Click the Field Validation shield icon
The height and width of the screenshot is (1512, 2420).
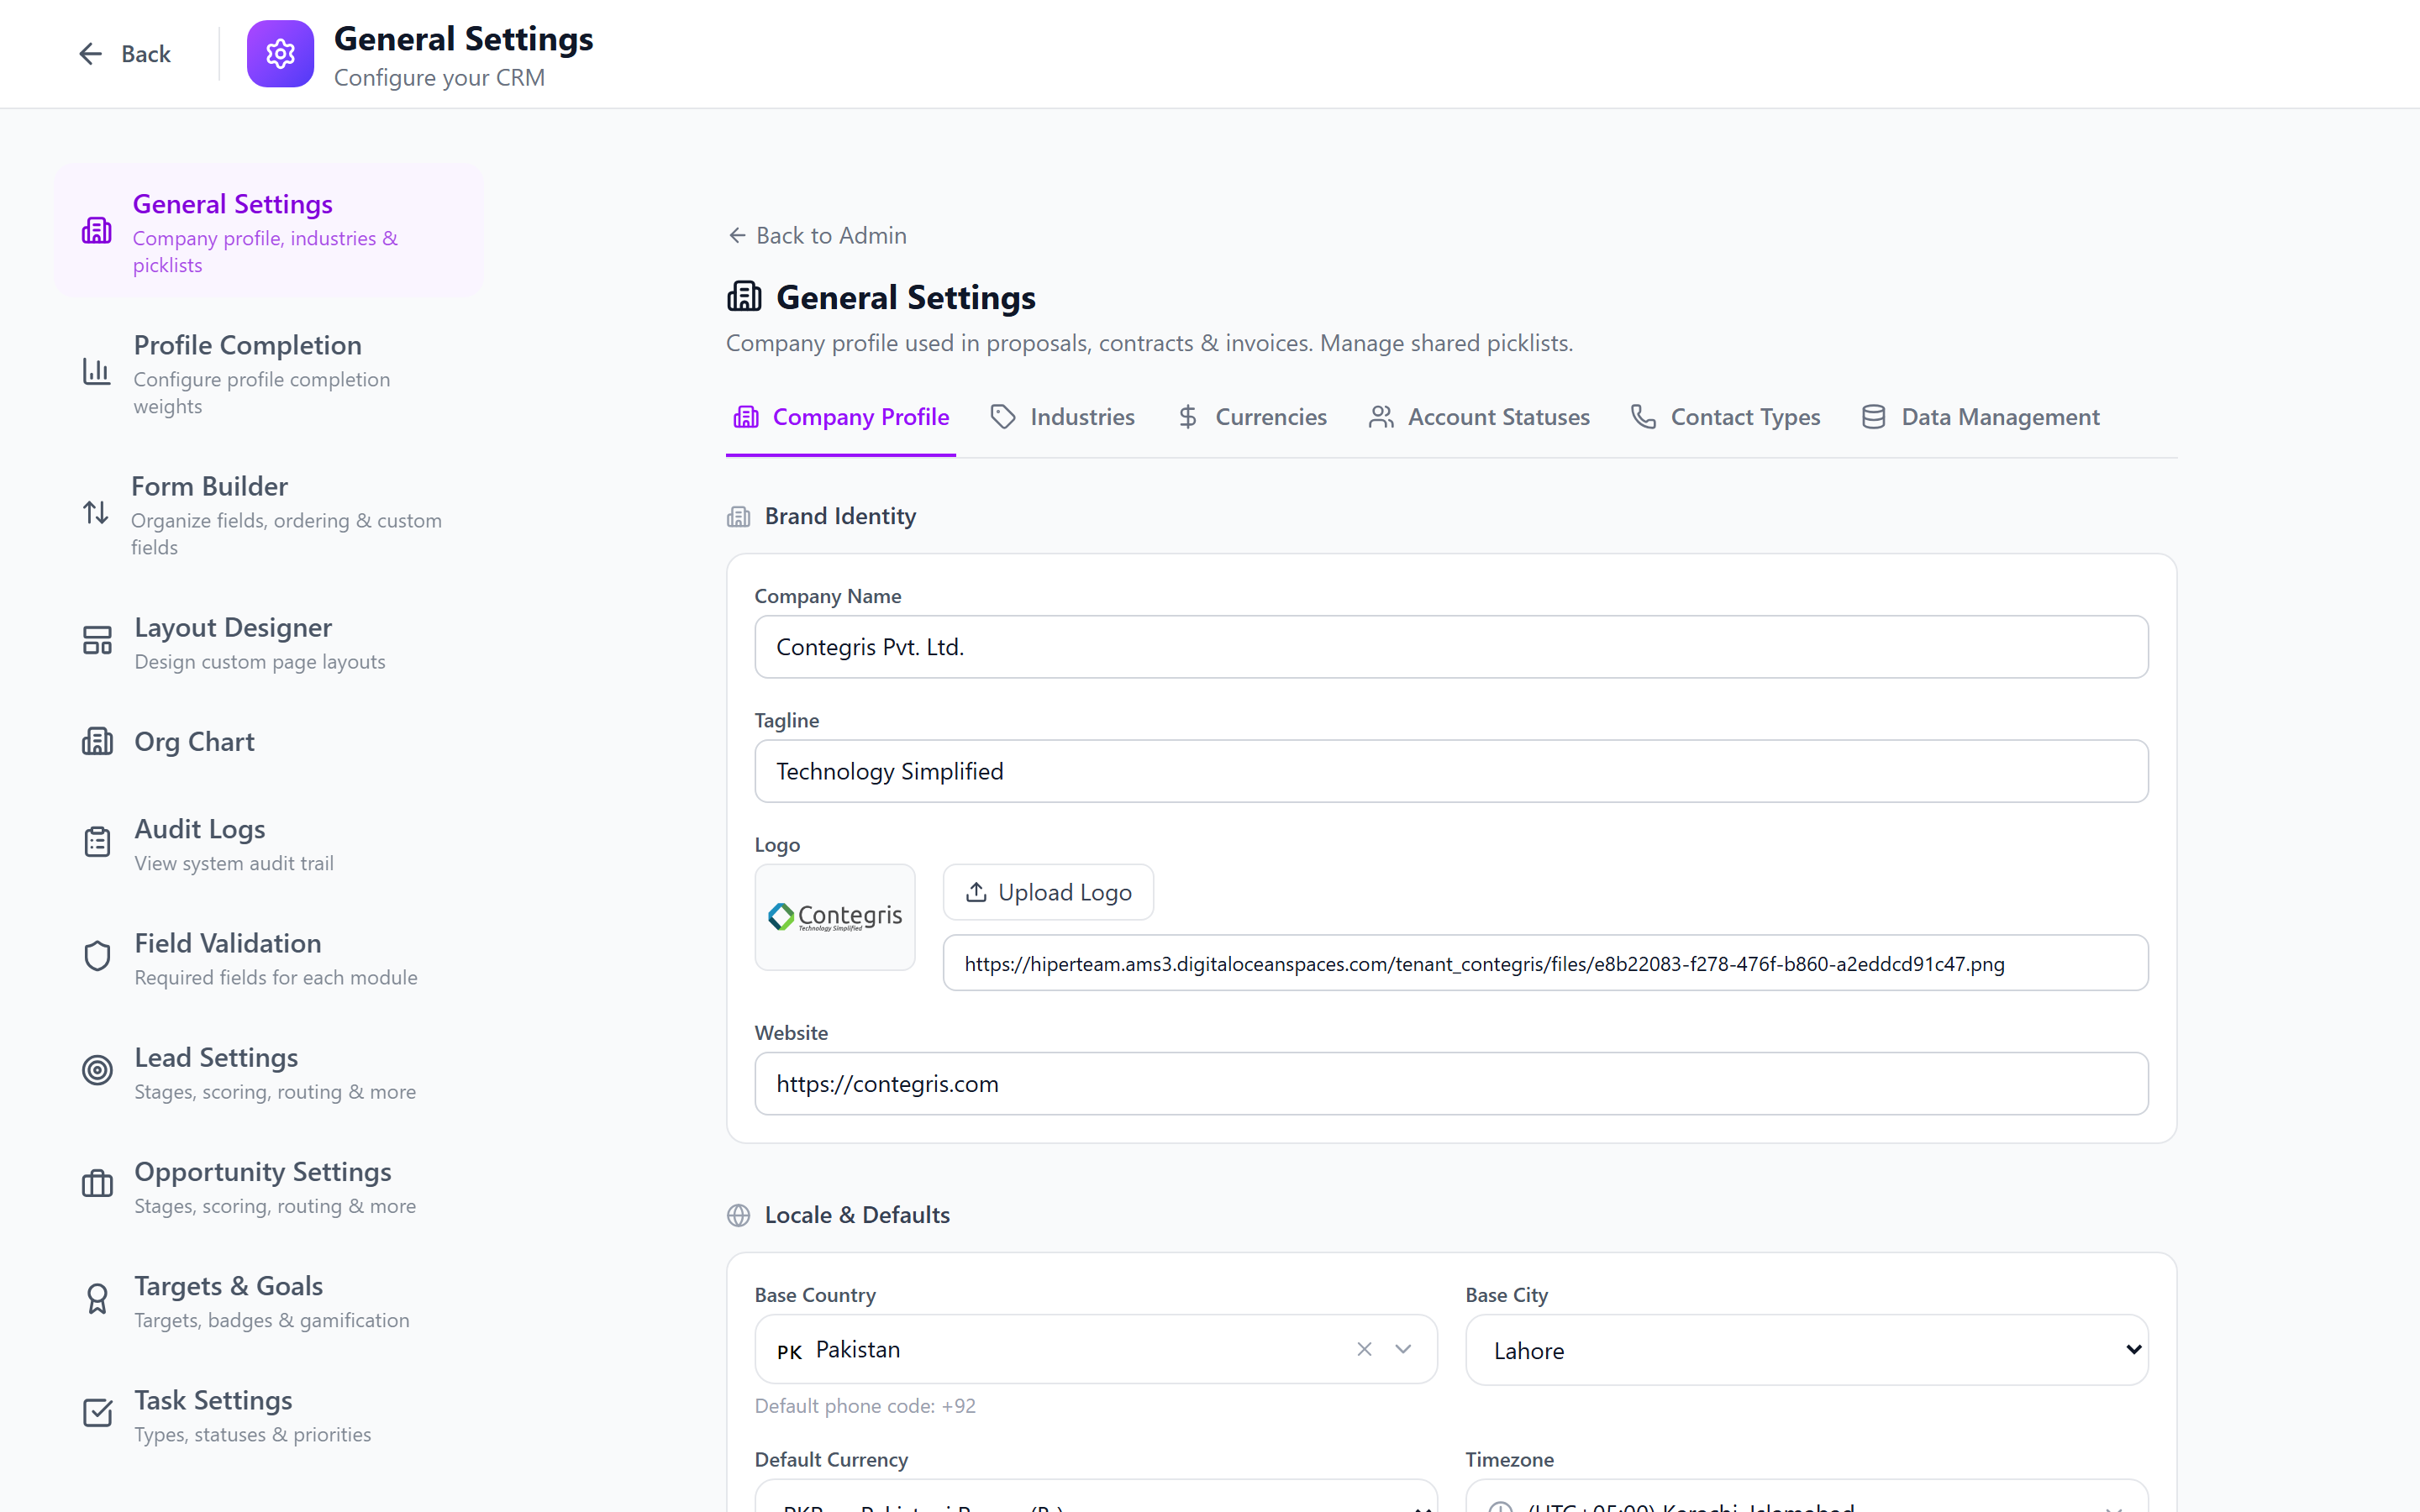tap(97, 956)
